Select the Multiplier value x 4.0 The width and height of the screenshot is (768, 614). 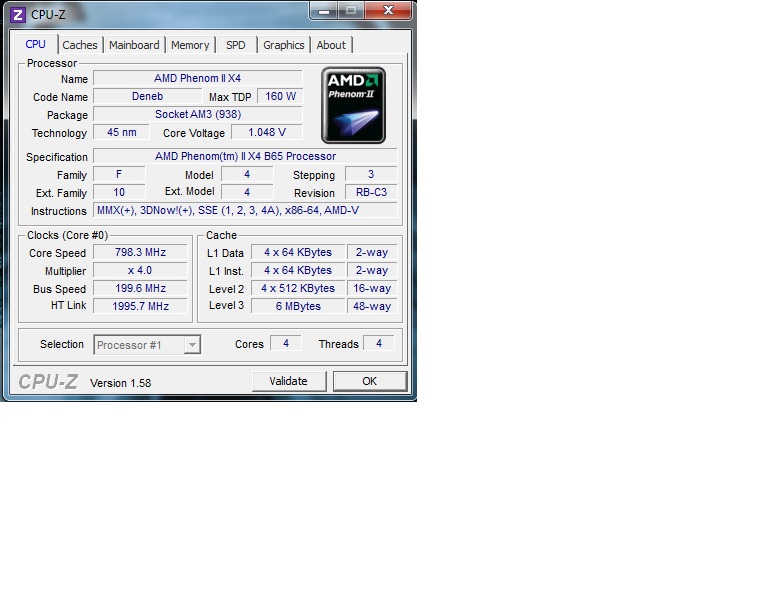140,270
